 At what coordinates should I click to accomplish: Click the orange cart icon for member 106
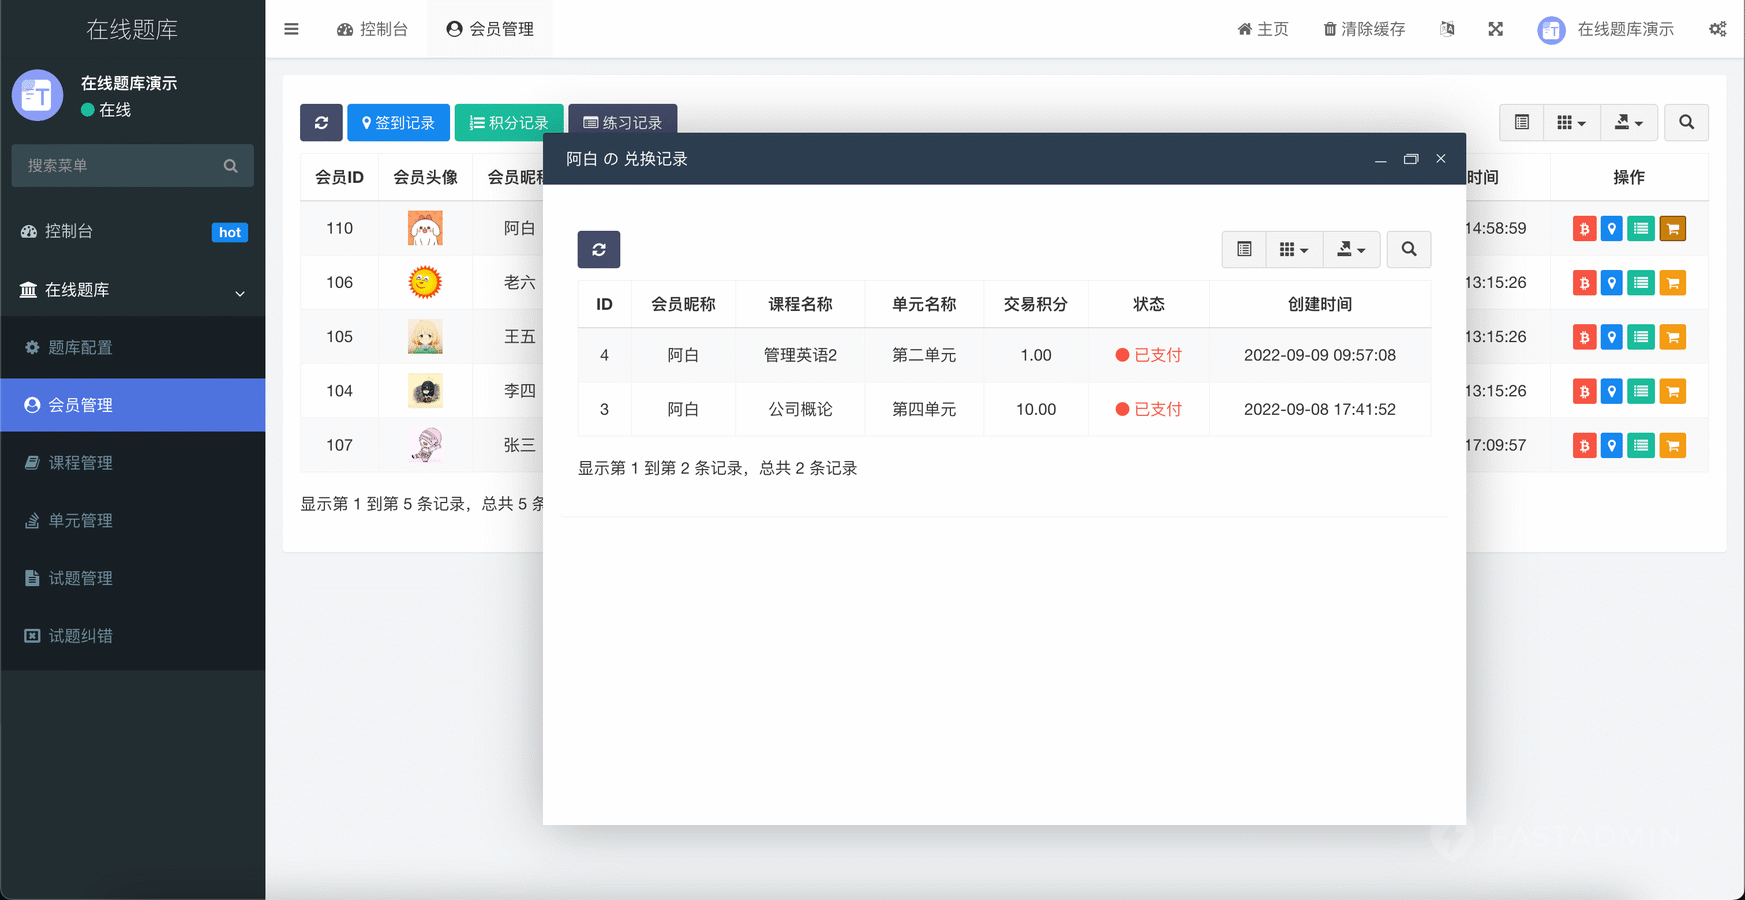click(1672, 283)
